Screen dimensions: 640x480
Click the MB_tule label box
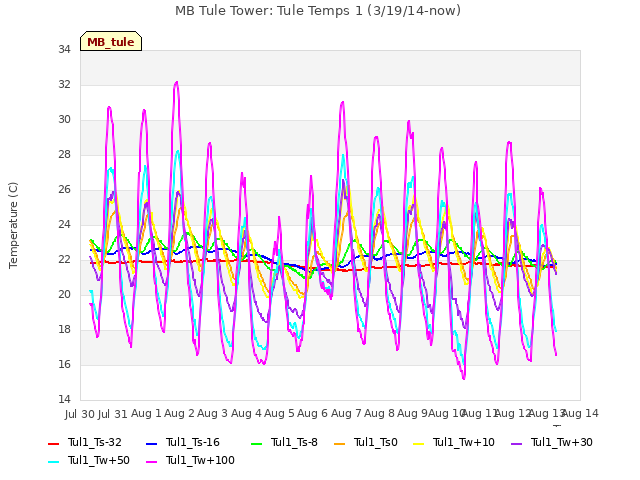(x=111, y=41)
